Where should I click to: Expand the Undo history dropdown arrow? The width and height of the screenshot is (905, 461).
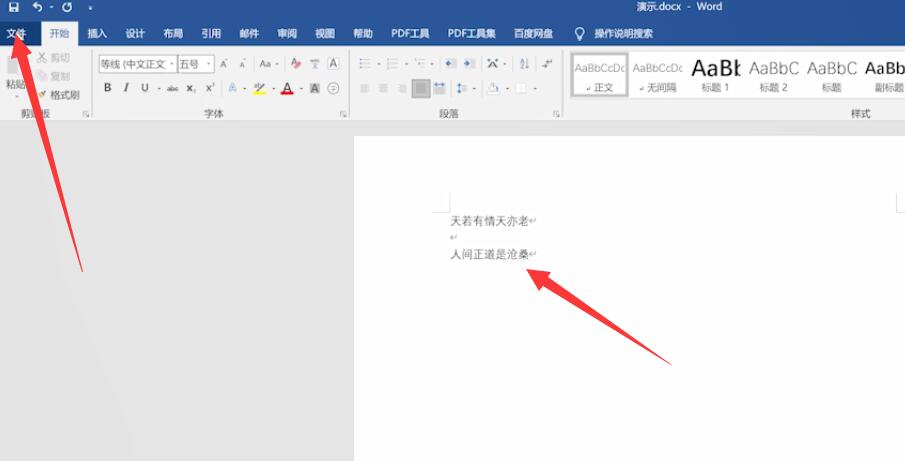click(51, 7)
